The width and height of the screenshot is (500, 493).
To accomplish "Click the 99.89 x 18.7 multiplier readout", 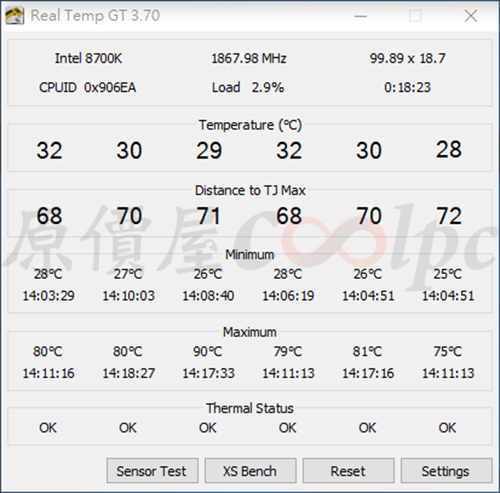I will coord(407,59).
